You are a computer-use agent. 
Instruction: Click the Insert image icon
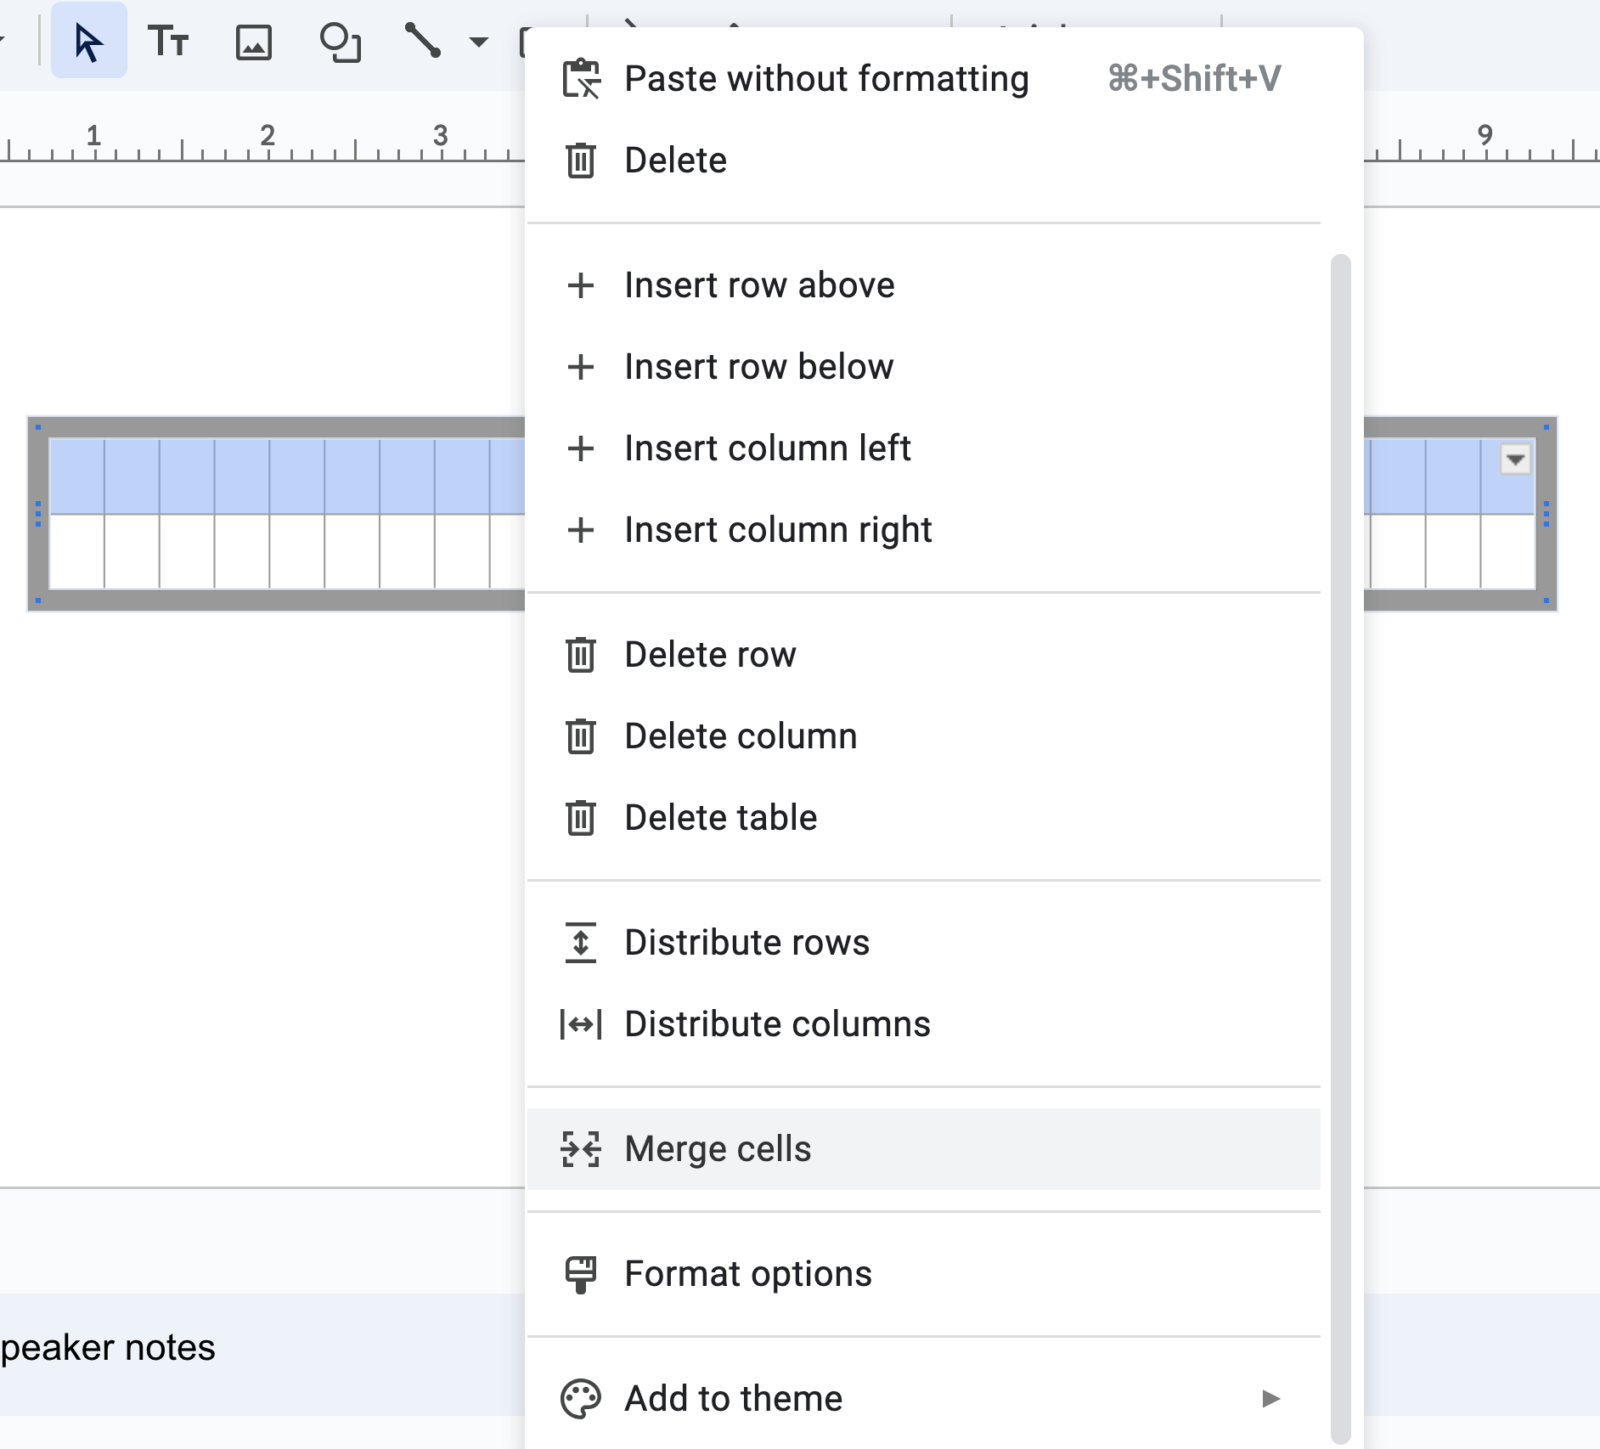point(254,42)
